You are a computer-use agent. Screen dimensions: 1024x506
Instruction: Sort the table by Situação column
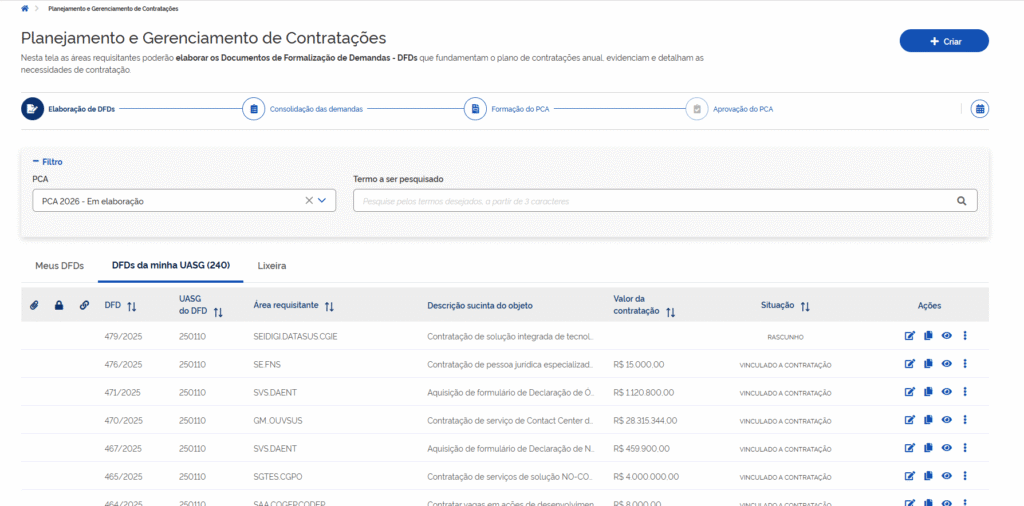point(805,306)
